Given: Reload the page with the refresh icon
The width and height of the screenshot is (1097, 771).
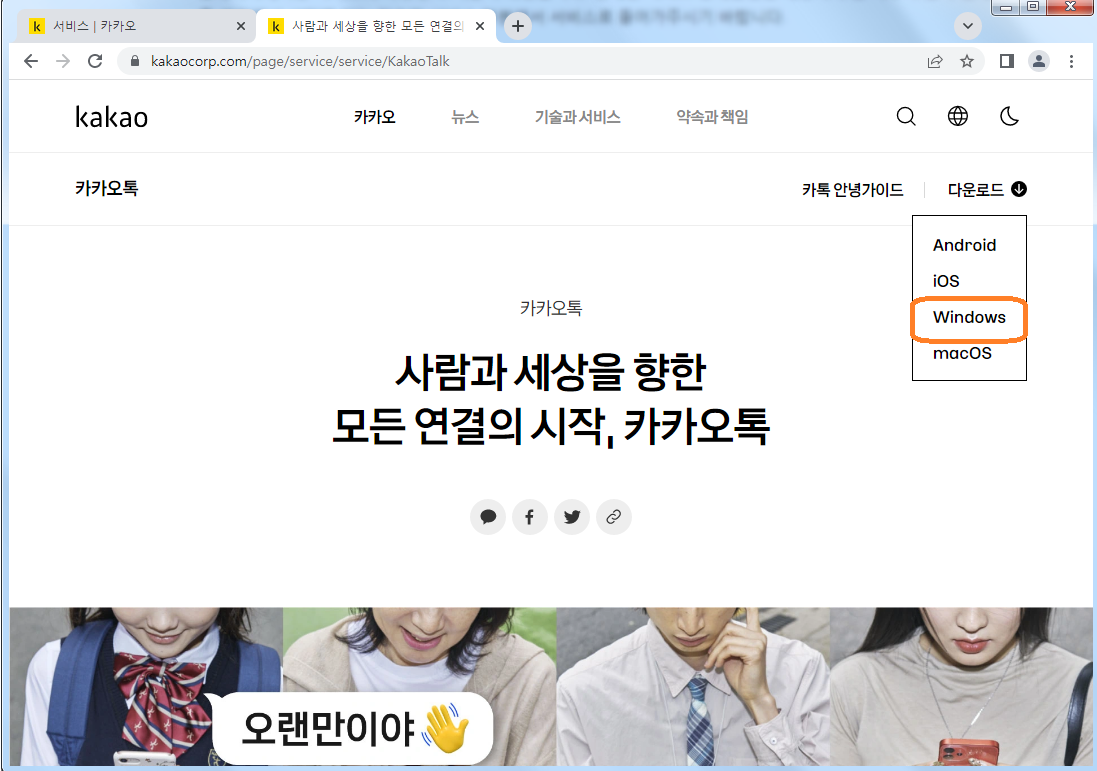Looking at the screenshot, I should click(95, 62).
